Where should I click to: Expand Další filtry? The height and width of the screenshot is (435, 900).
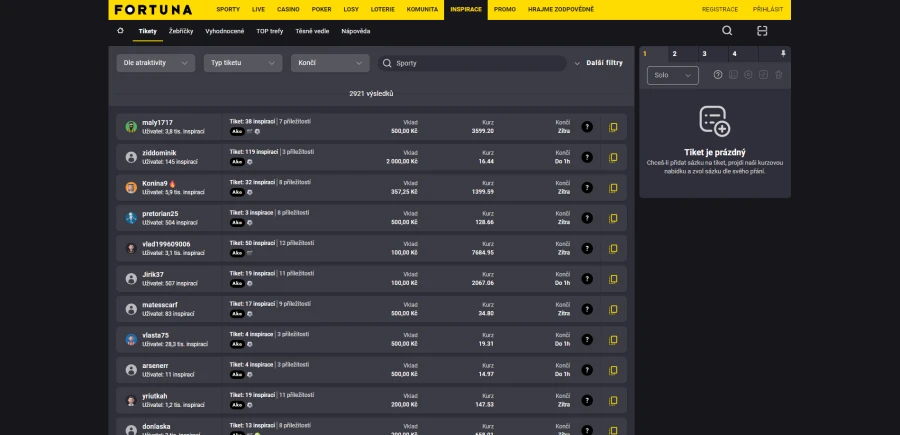click(599, 63)
